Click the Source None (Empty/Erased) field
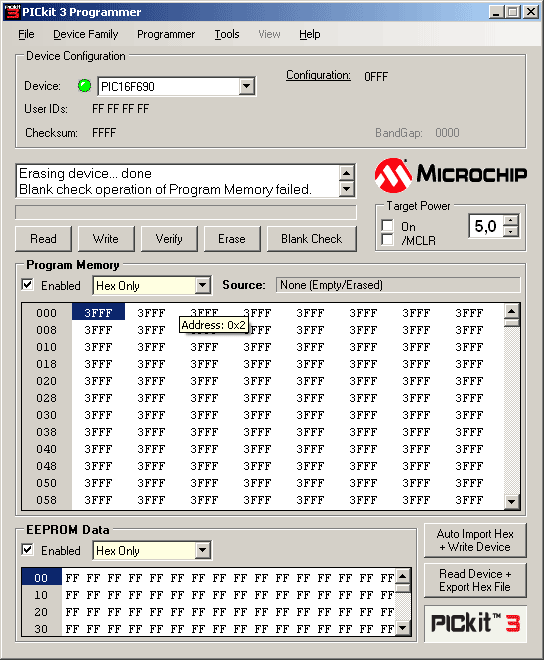This screenshot has width=544, height=660. 398,285
